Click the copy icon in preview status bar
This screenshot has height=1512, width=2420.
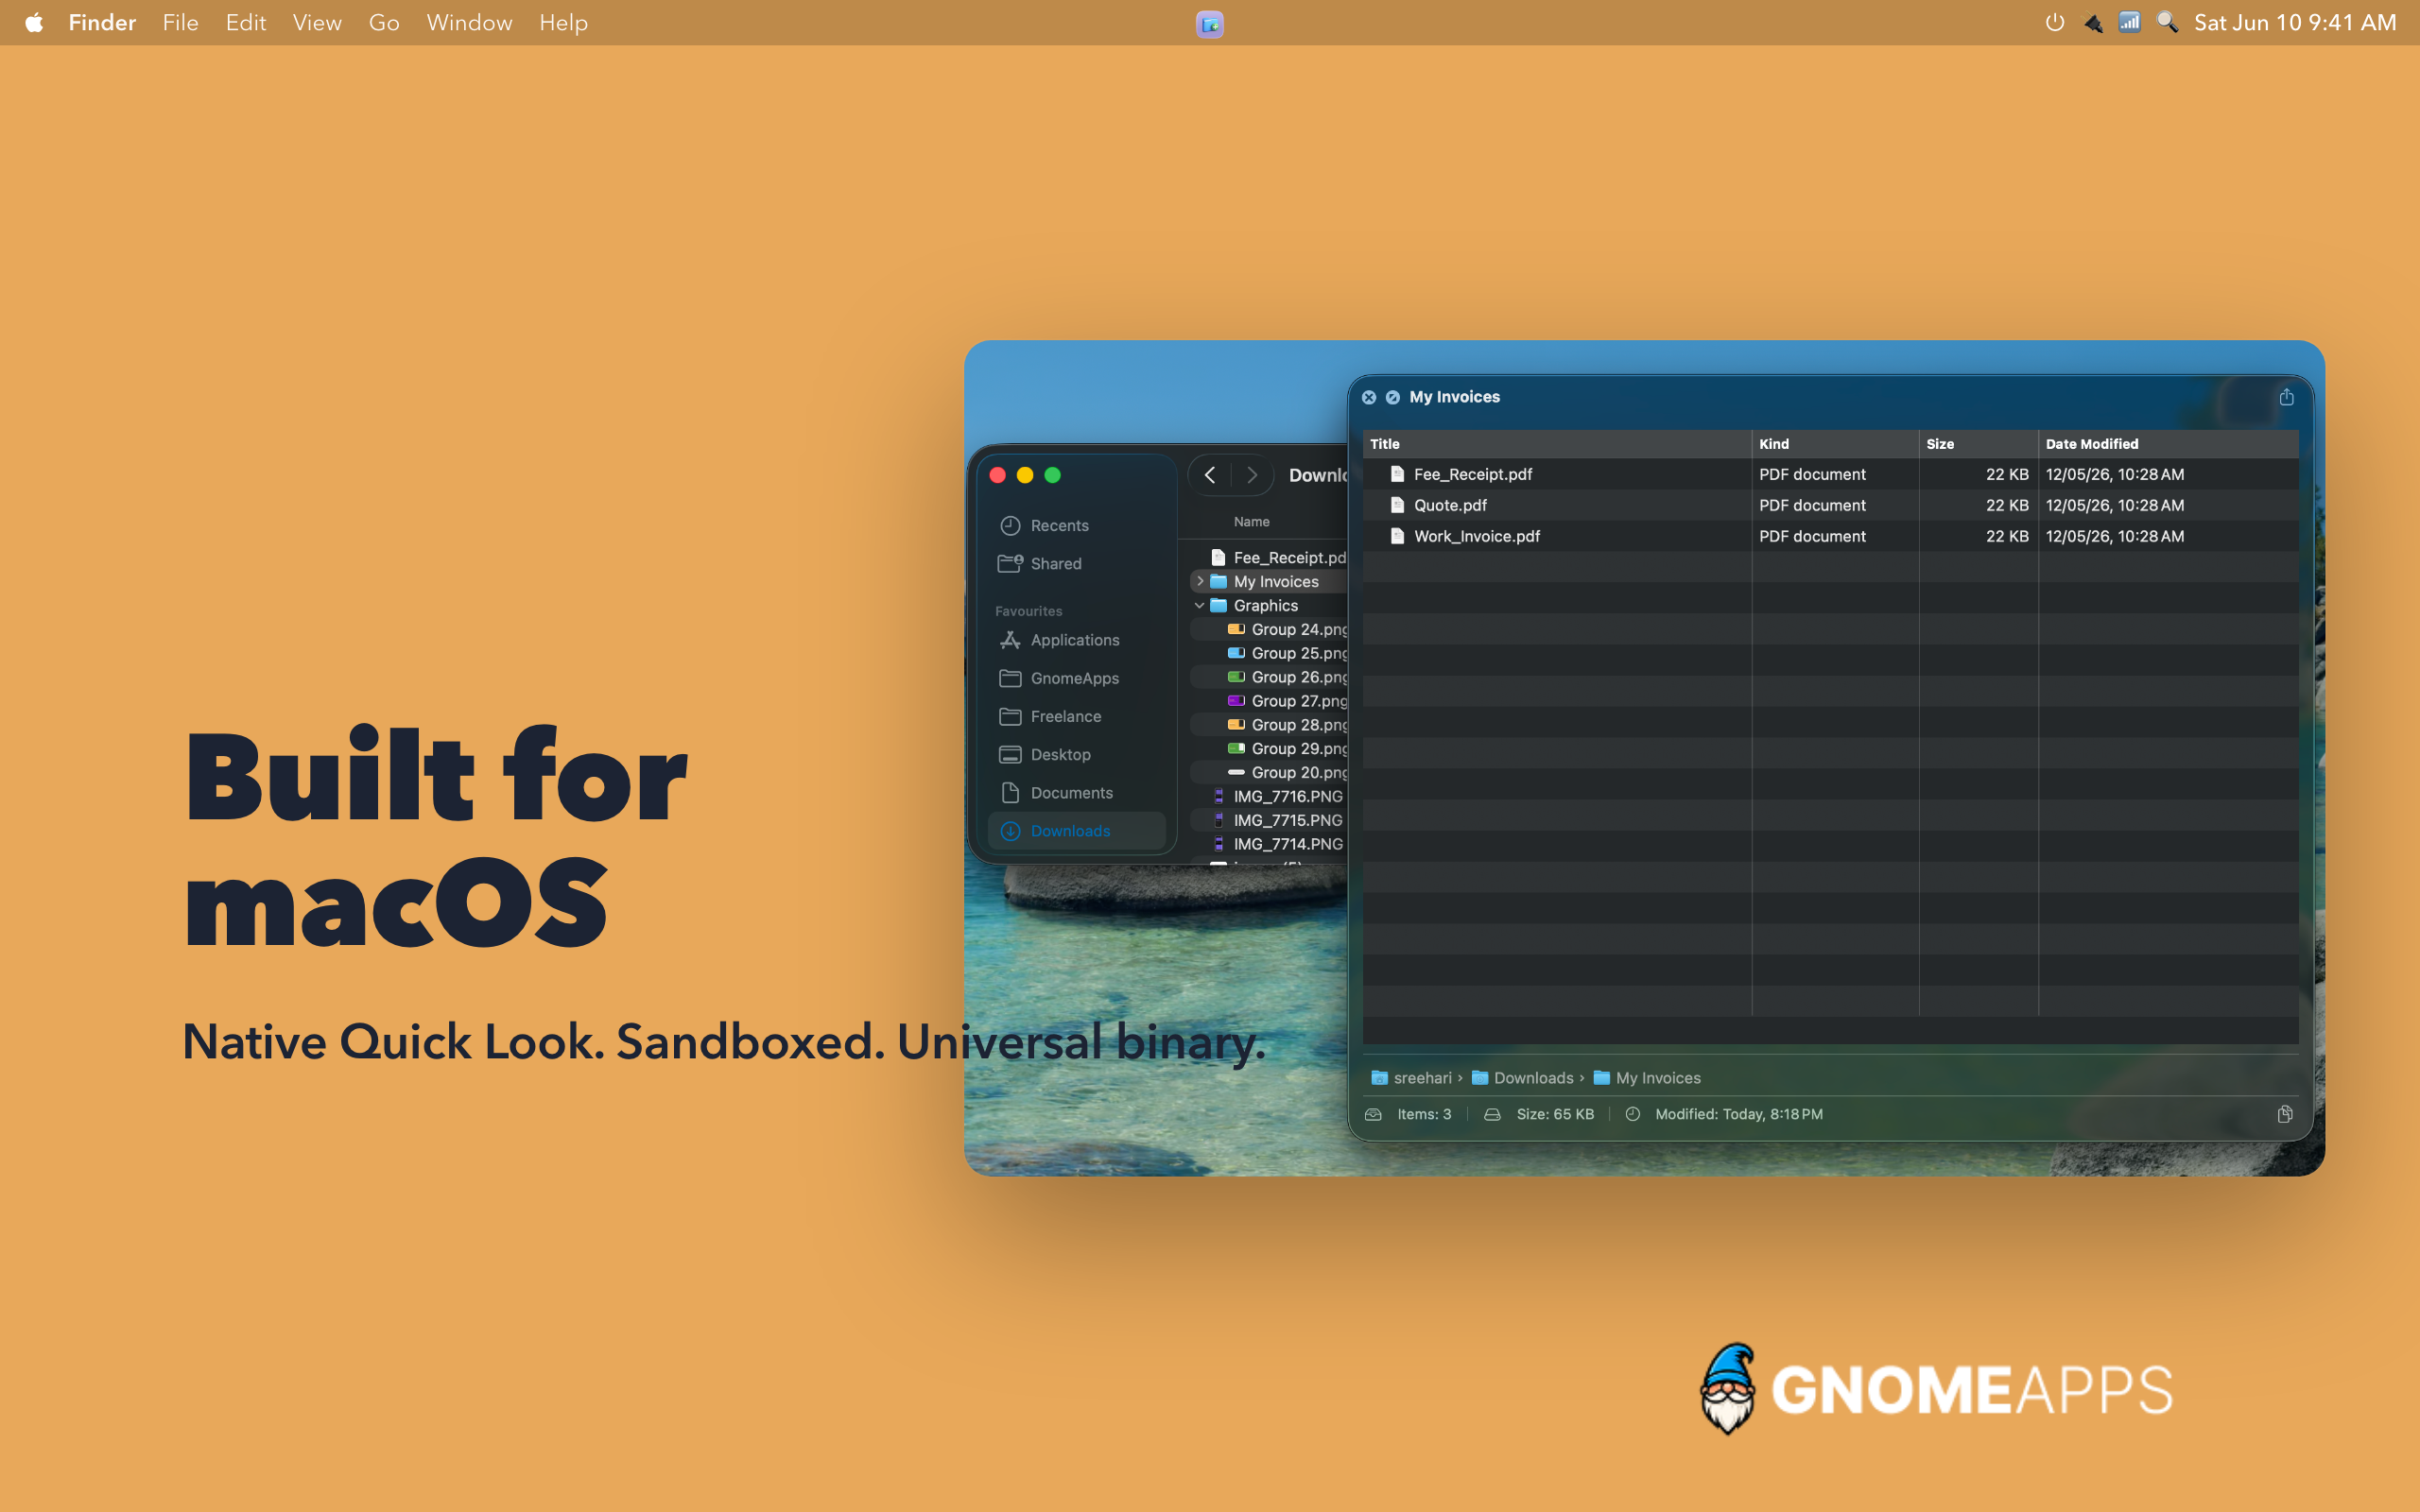click(x=2285, y=1114)
